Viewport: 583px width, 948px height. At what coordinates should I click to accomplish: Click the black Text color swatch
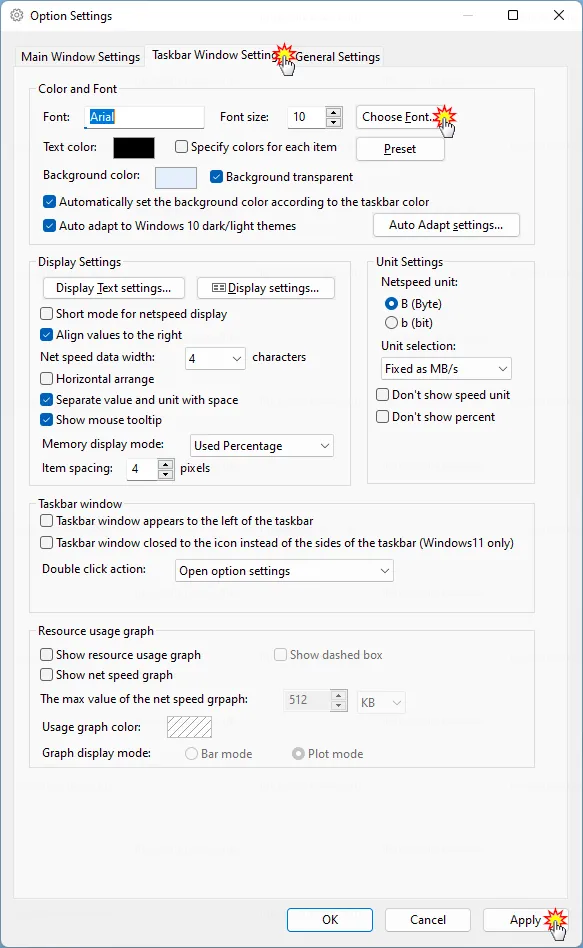[134, 148]
